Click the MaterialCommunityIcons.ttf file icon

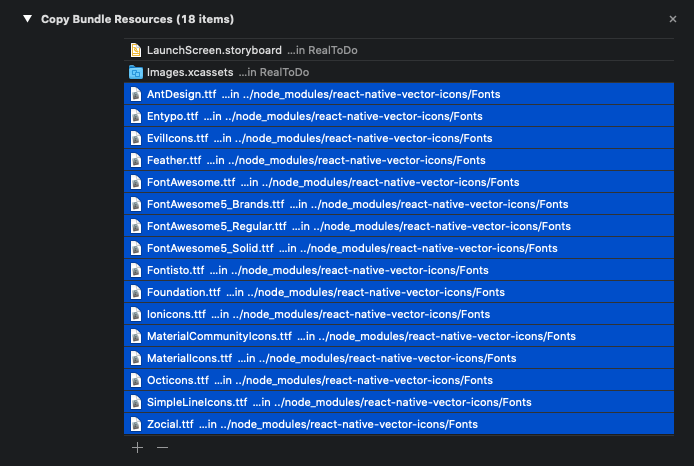pyautogui.click(x=136, y=336)
